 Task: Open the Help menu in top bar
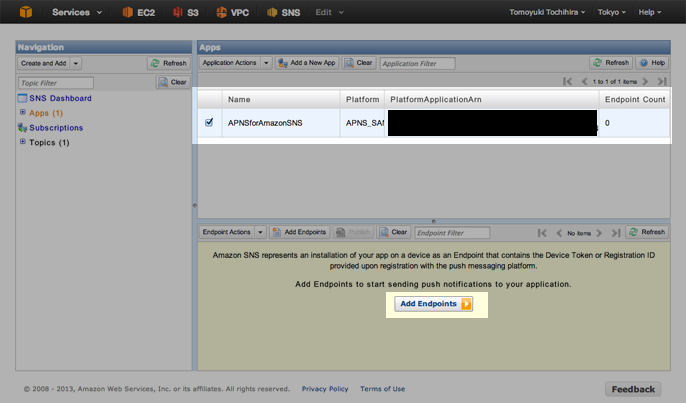coord(649,12)
